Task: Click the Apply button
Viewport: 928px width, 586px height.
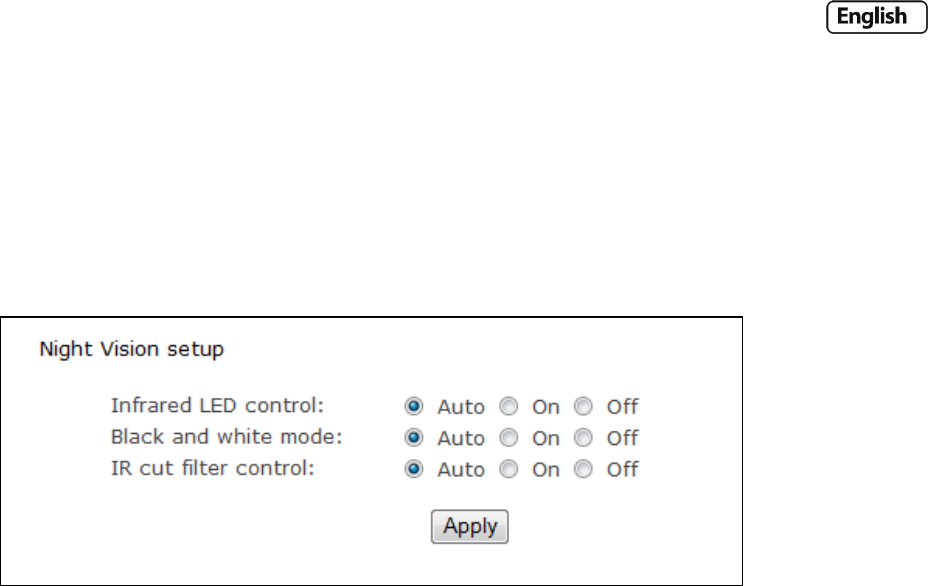Action: pyautogui.click(x=470, y=526)
